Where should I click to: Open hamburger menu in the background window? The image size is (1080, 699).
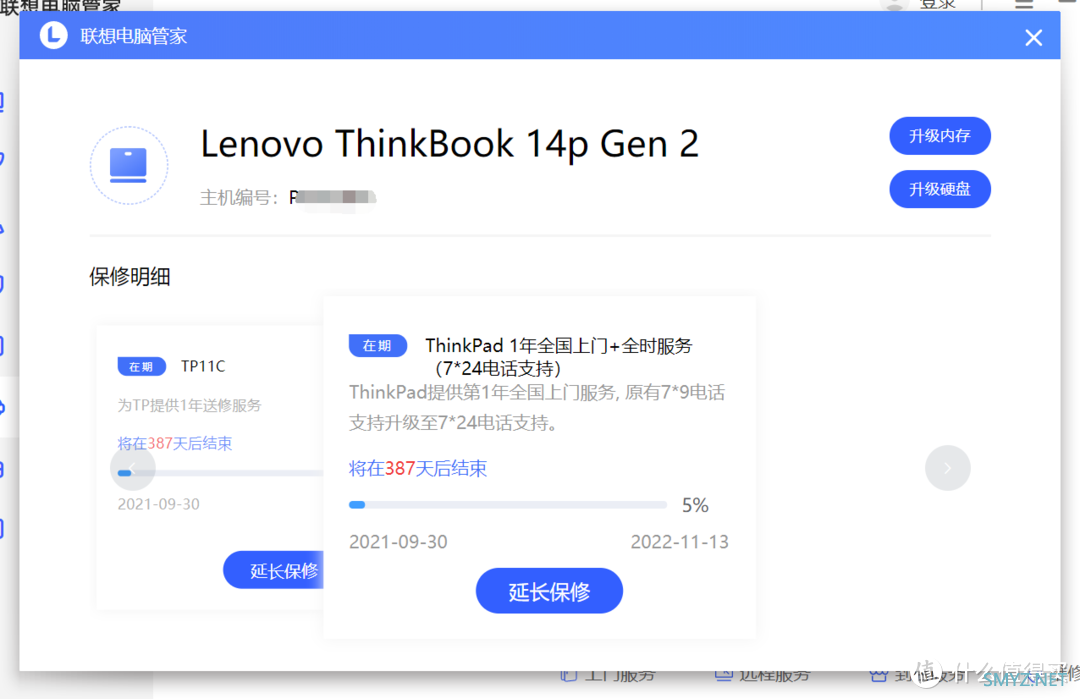point(1024,4)
